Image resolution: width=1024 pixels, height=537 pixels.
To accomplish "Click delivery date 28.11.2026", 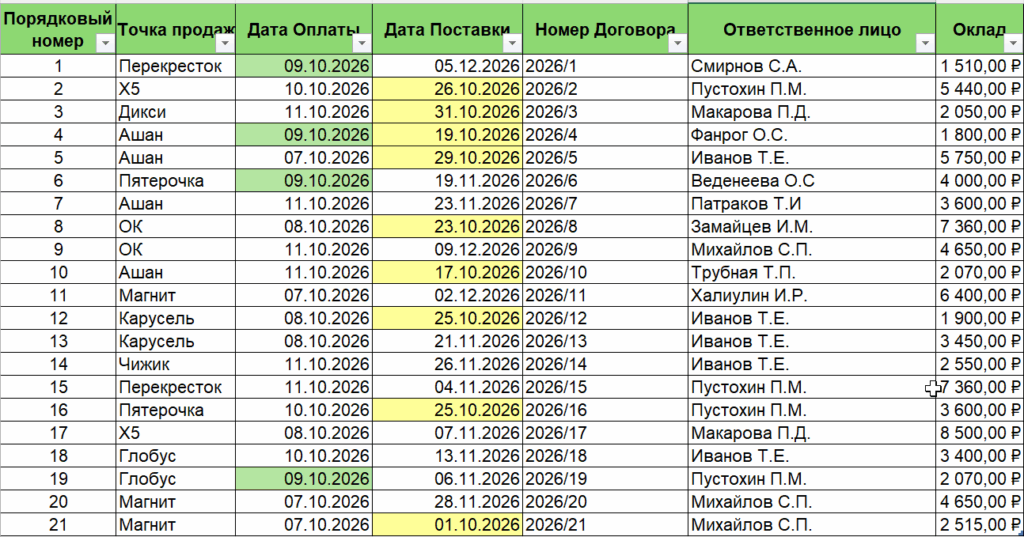I will click(x=448, y=502).
